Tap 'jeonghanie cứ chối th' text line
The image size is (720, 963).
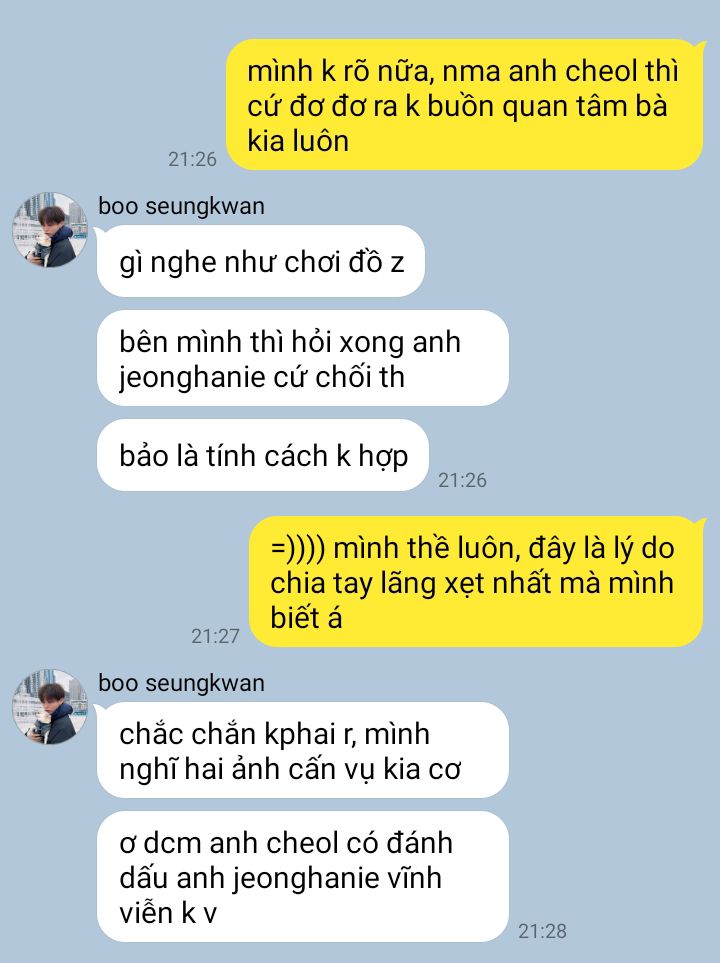[x=262, y=377]
